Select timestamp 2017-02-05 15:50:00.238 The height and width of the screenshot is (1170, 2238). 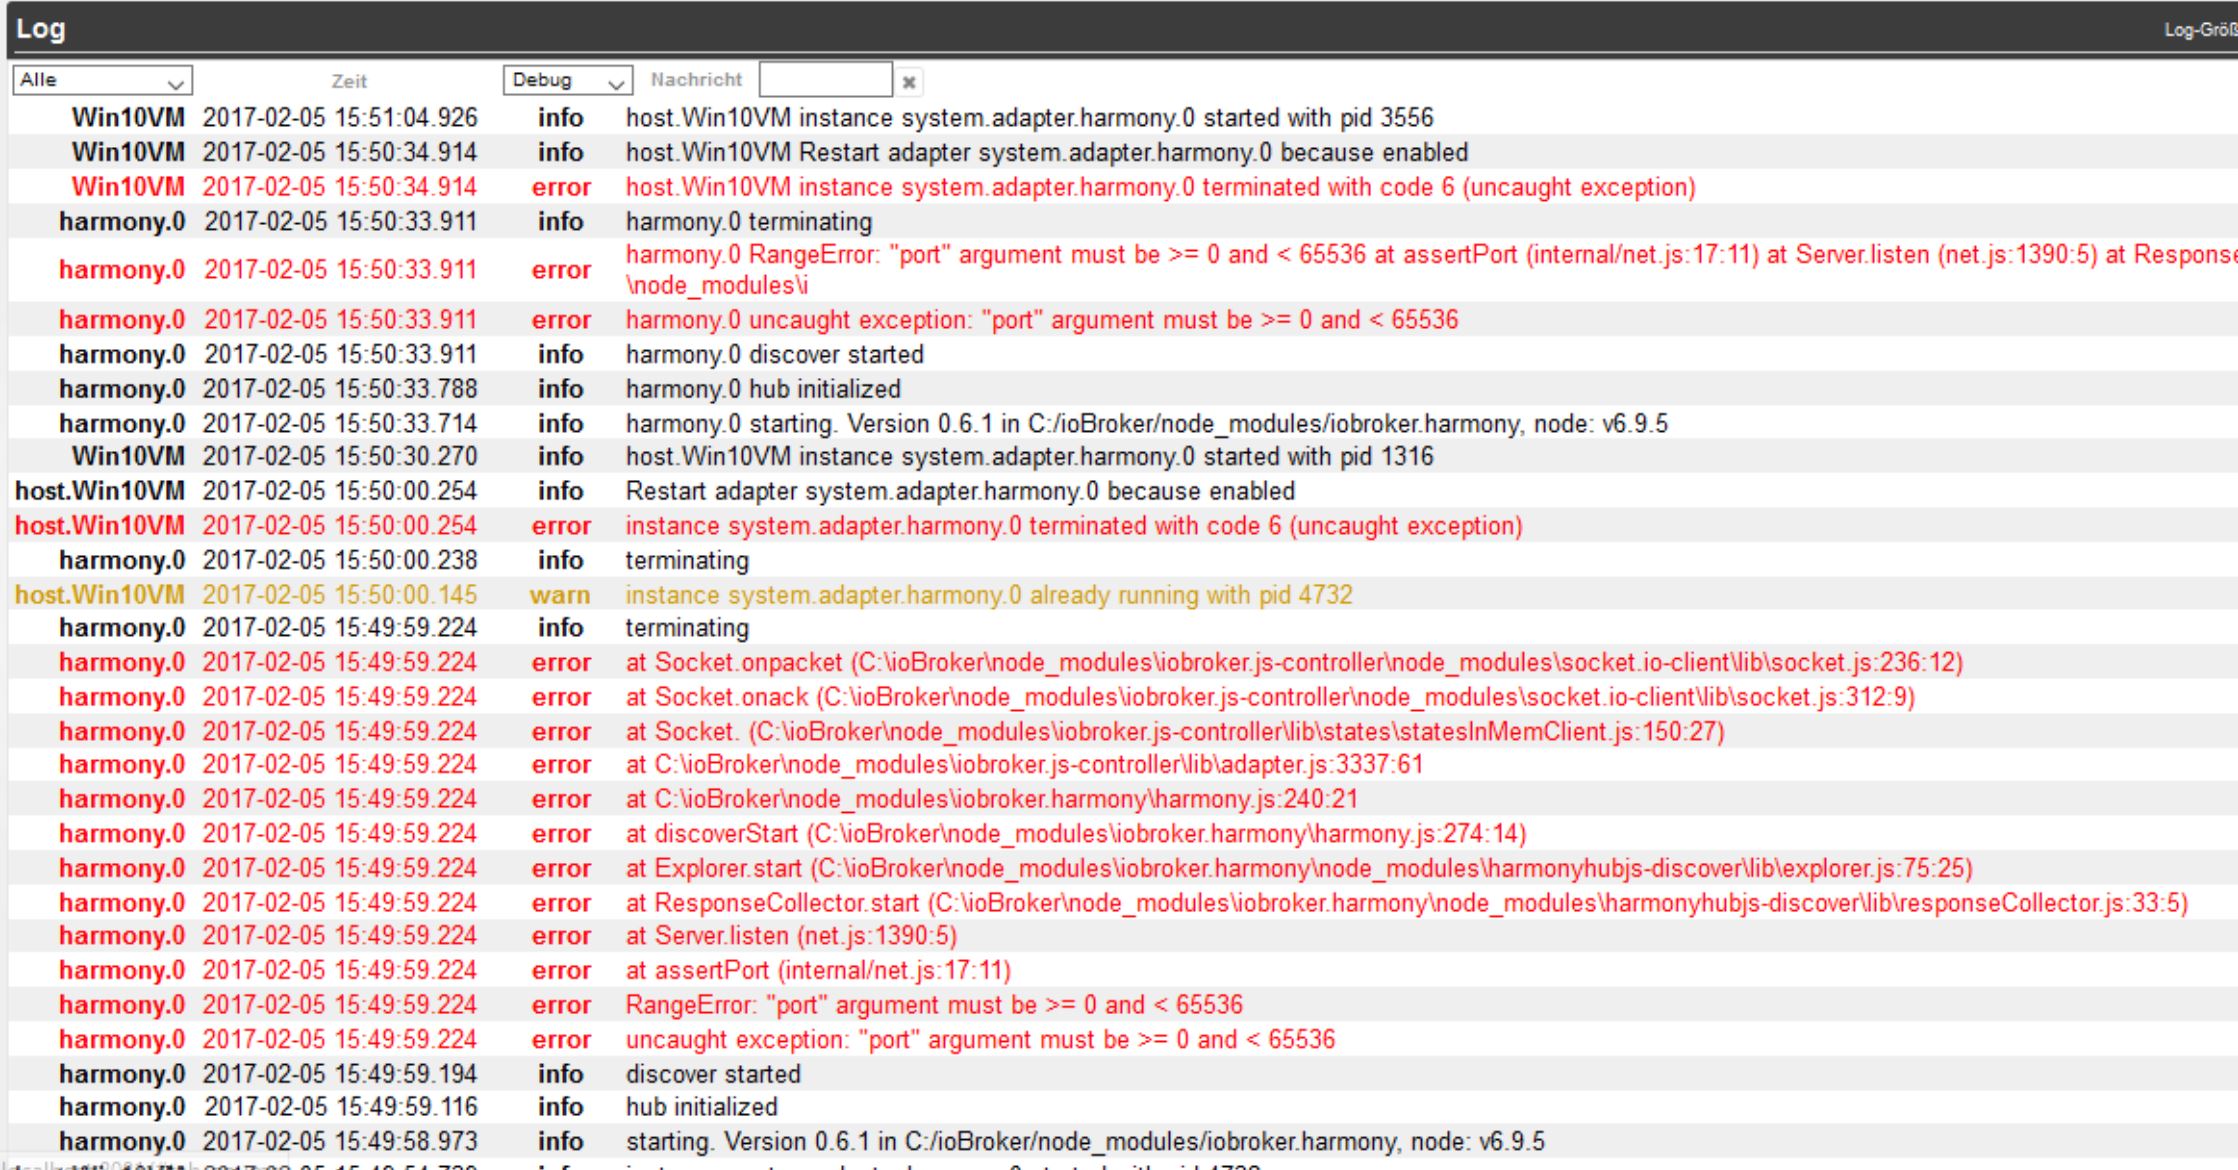coord(340,560)
